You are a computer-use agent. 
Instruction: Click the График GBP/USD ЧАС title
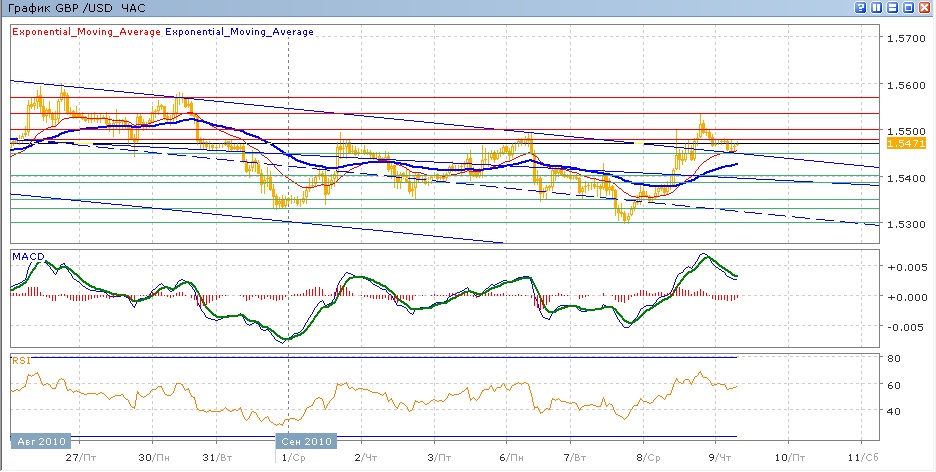(76, 8)
